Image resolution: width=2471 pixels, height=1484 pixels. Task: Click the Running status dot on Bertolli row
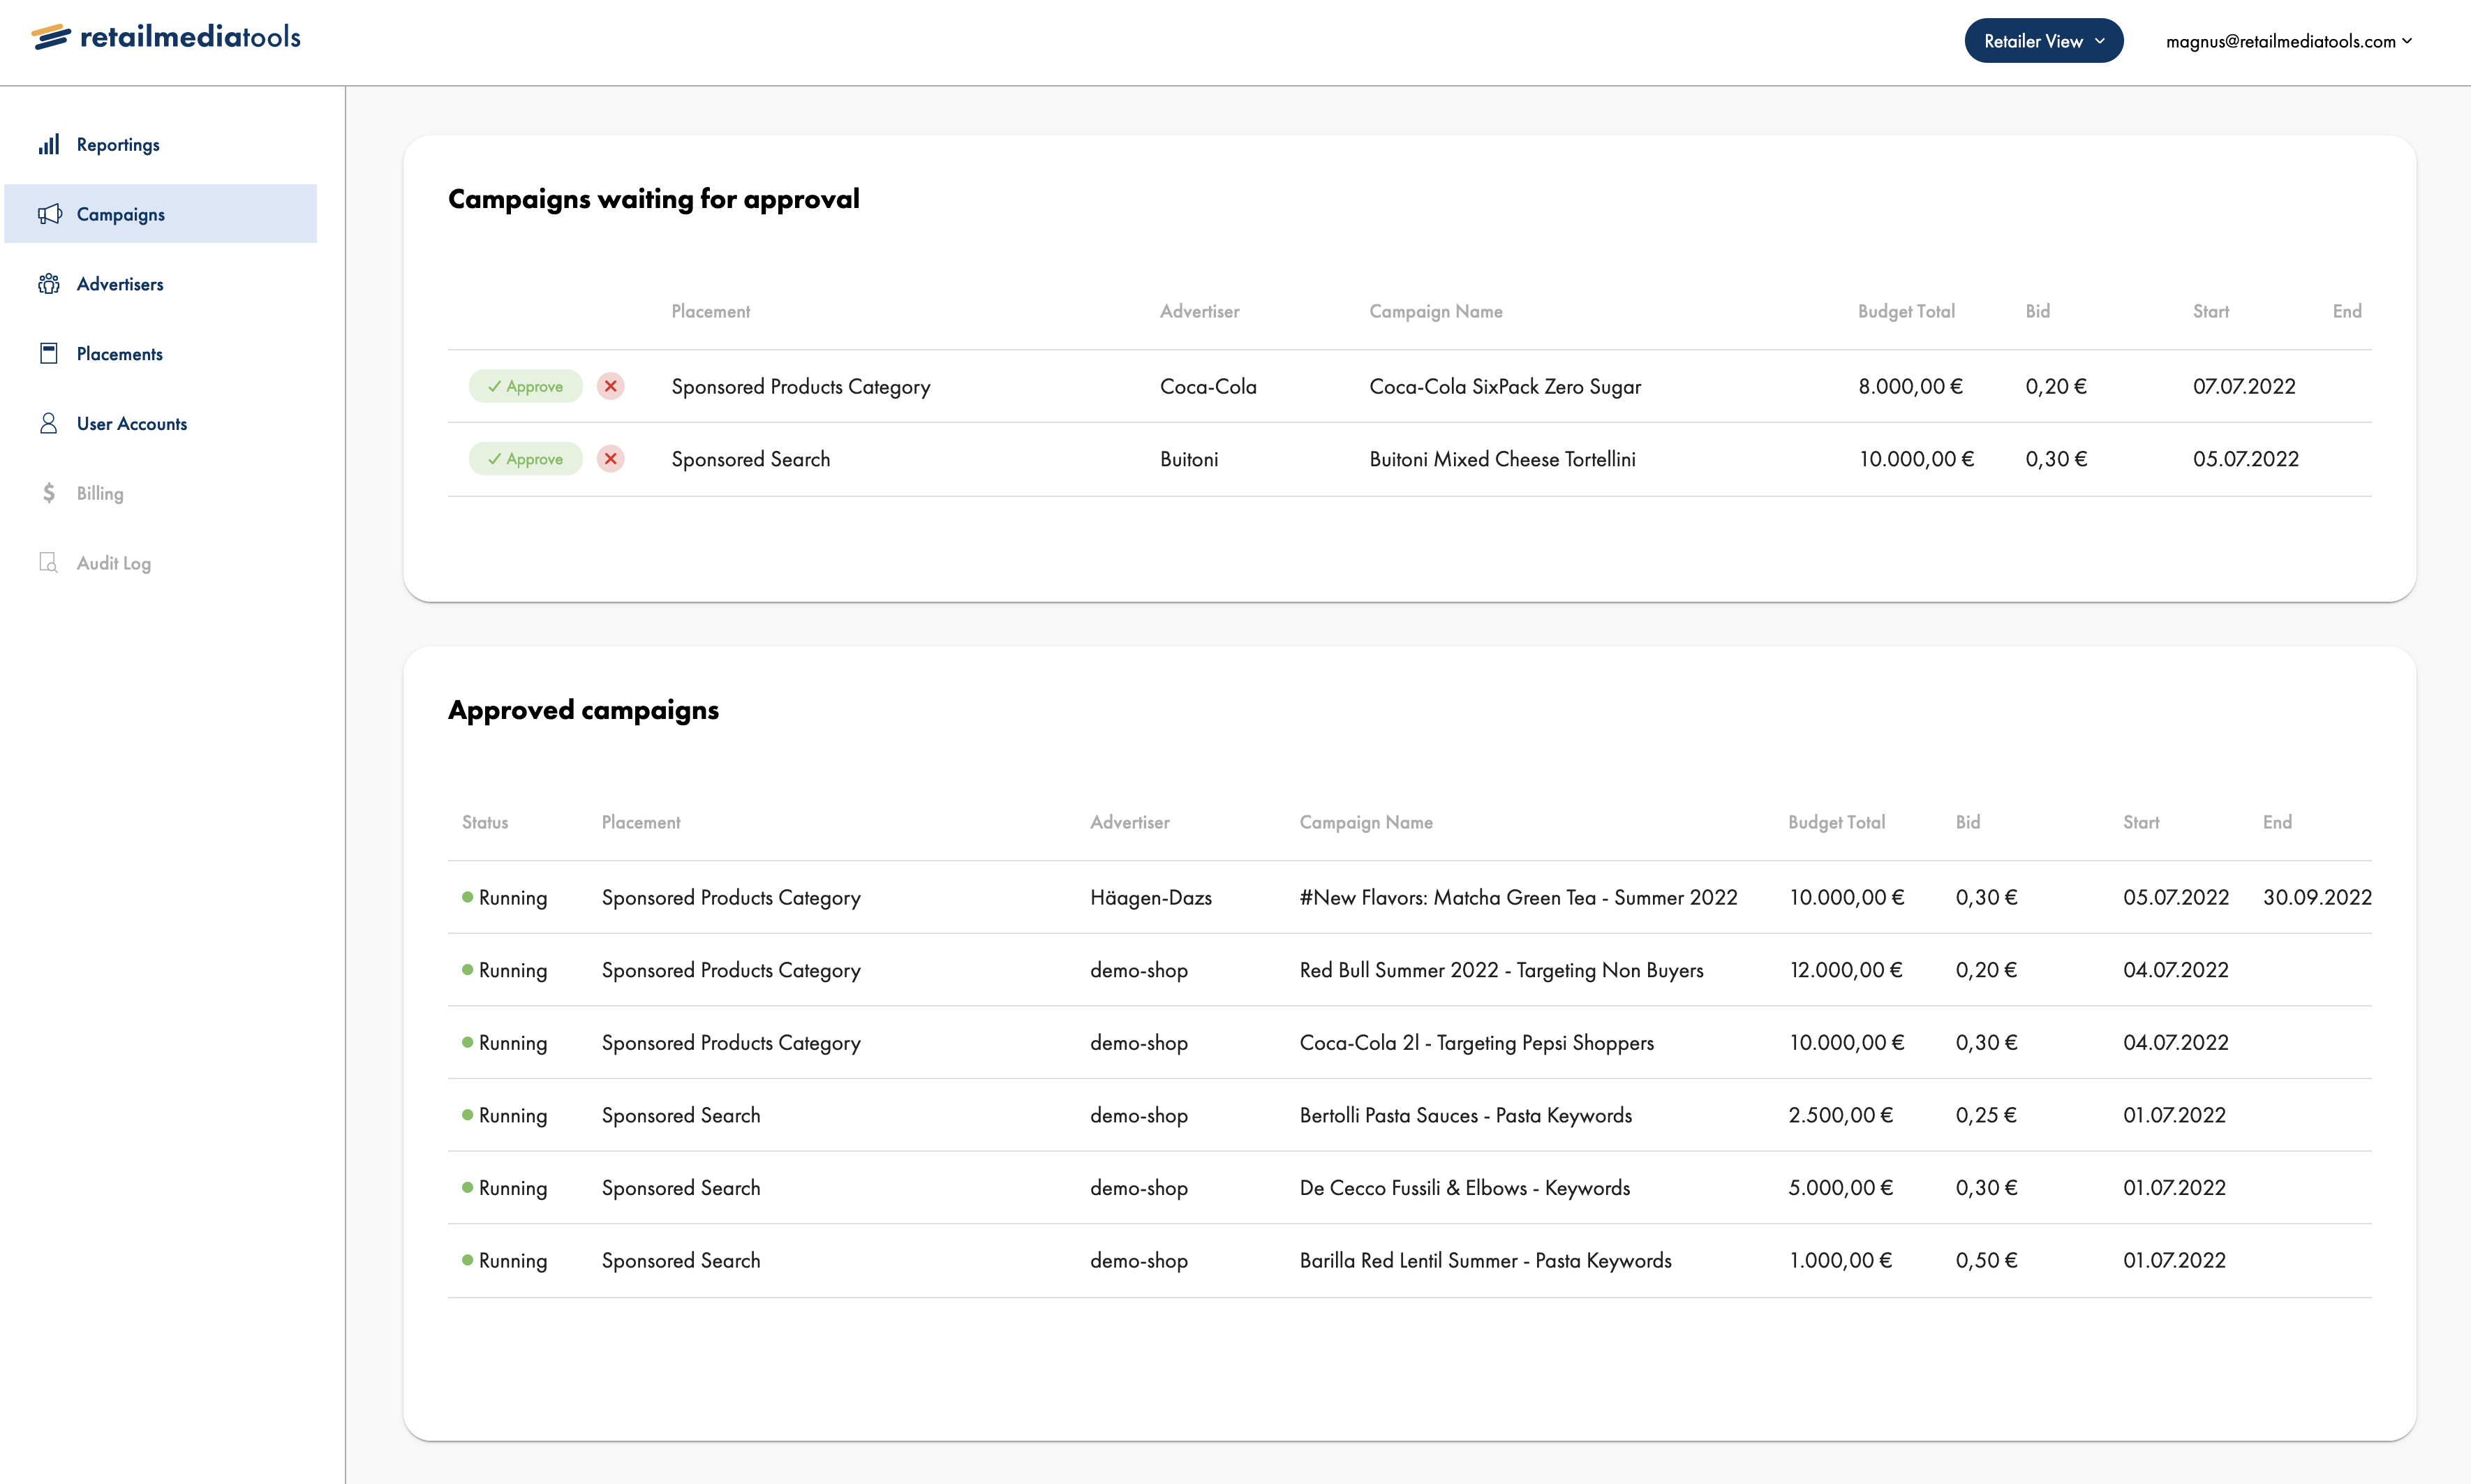click(466, 1115)
